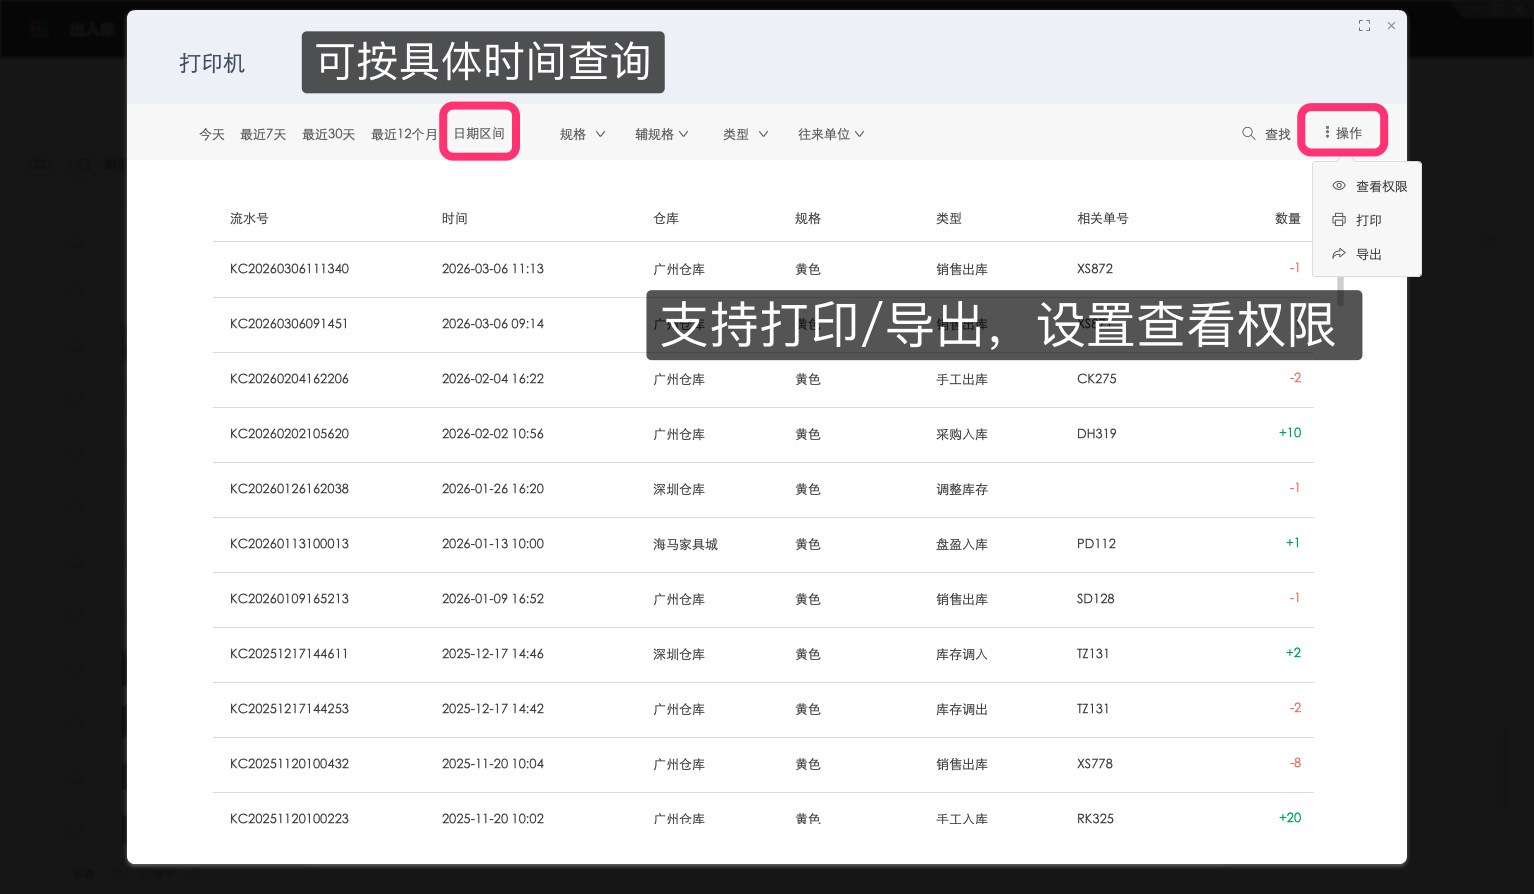
Task: Select the 最近12个月 filter link
Action: (404, 133)
